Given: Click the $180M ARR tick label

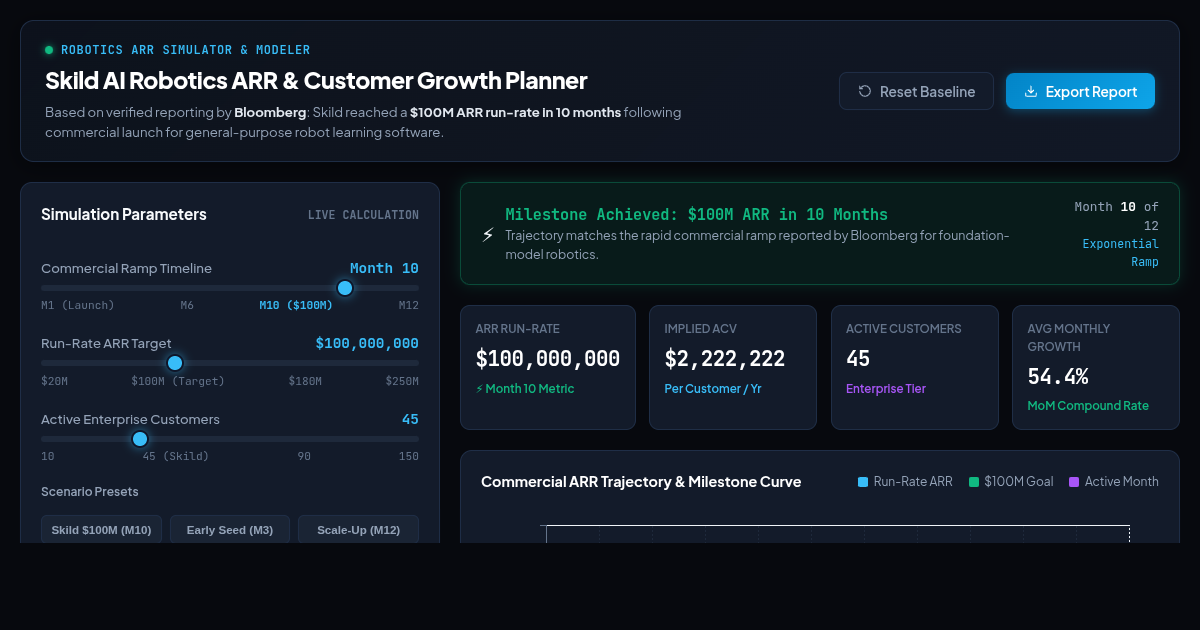Looking at the screenshot, I should coord(305,381).
